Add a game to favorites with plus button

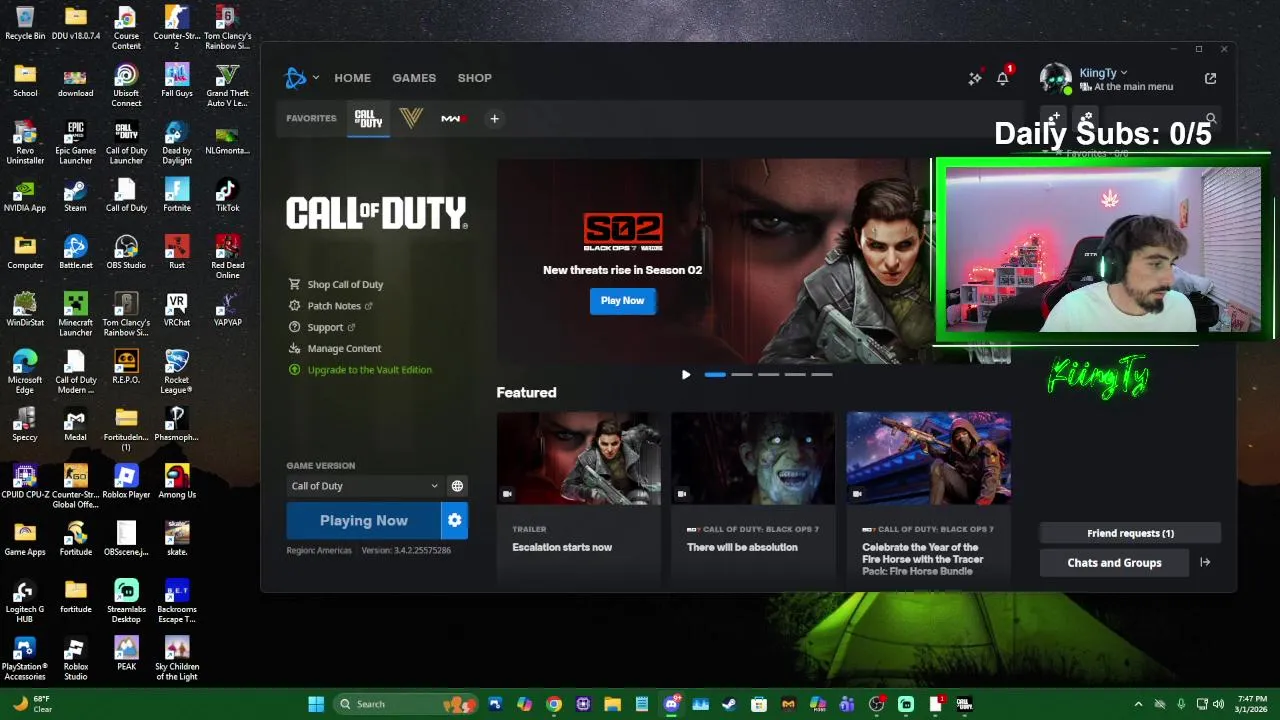coord(494,119)
